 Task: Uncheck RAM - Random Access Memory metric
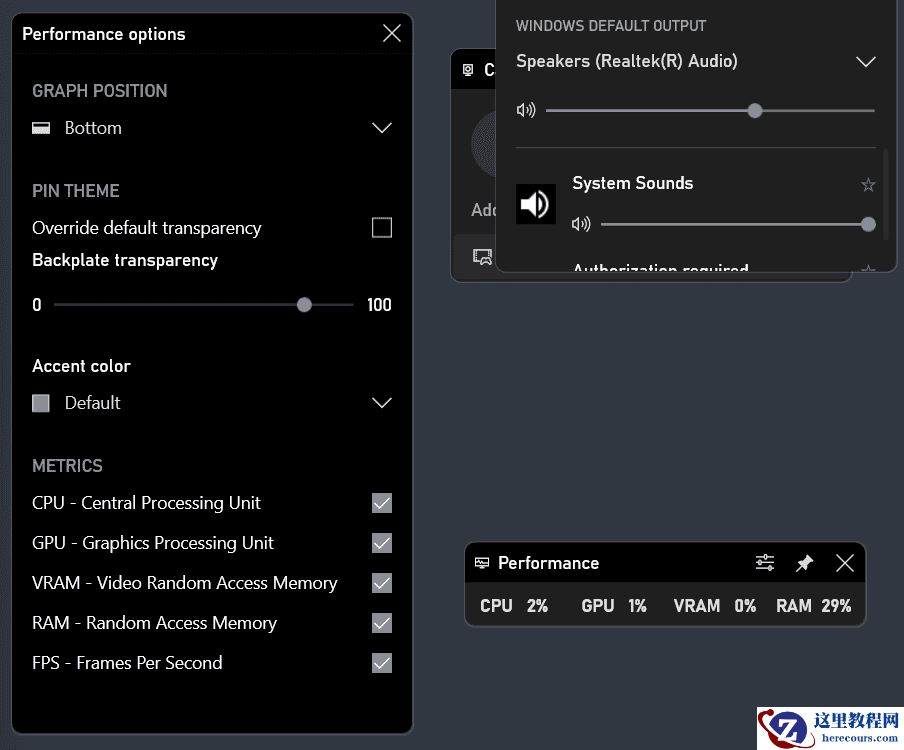[382, 623]
